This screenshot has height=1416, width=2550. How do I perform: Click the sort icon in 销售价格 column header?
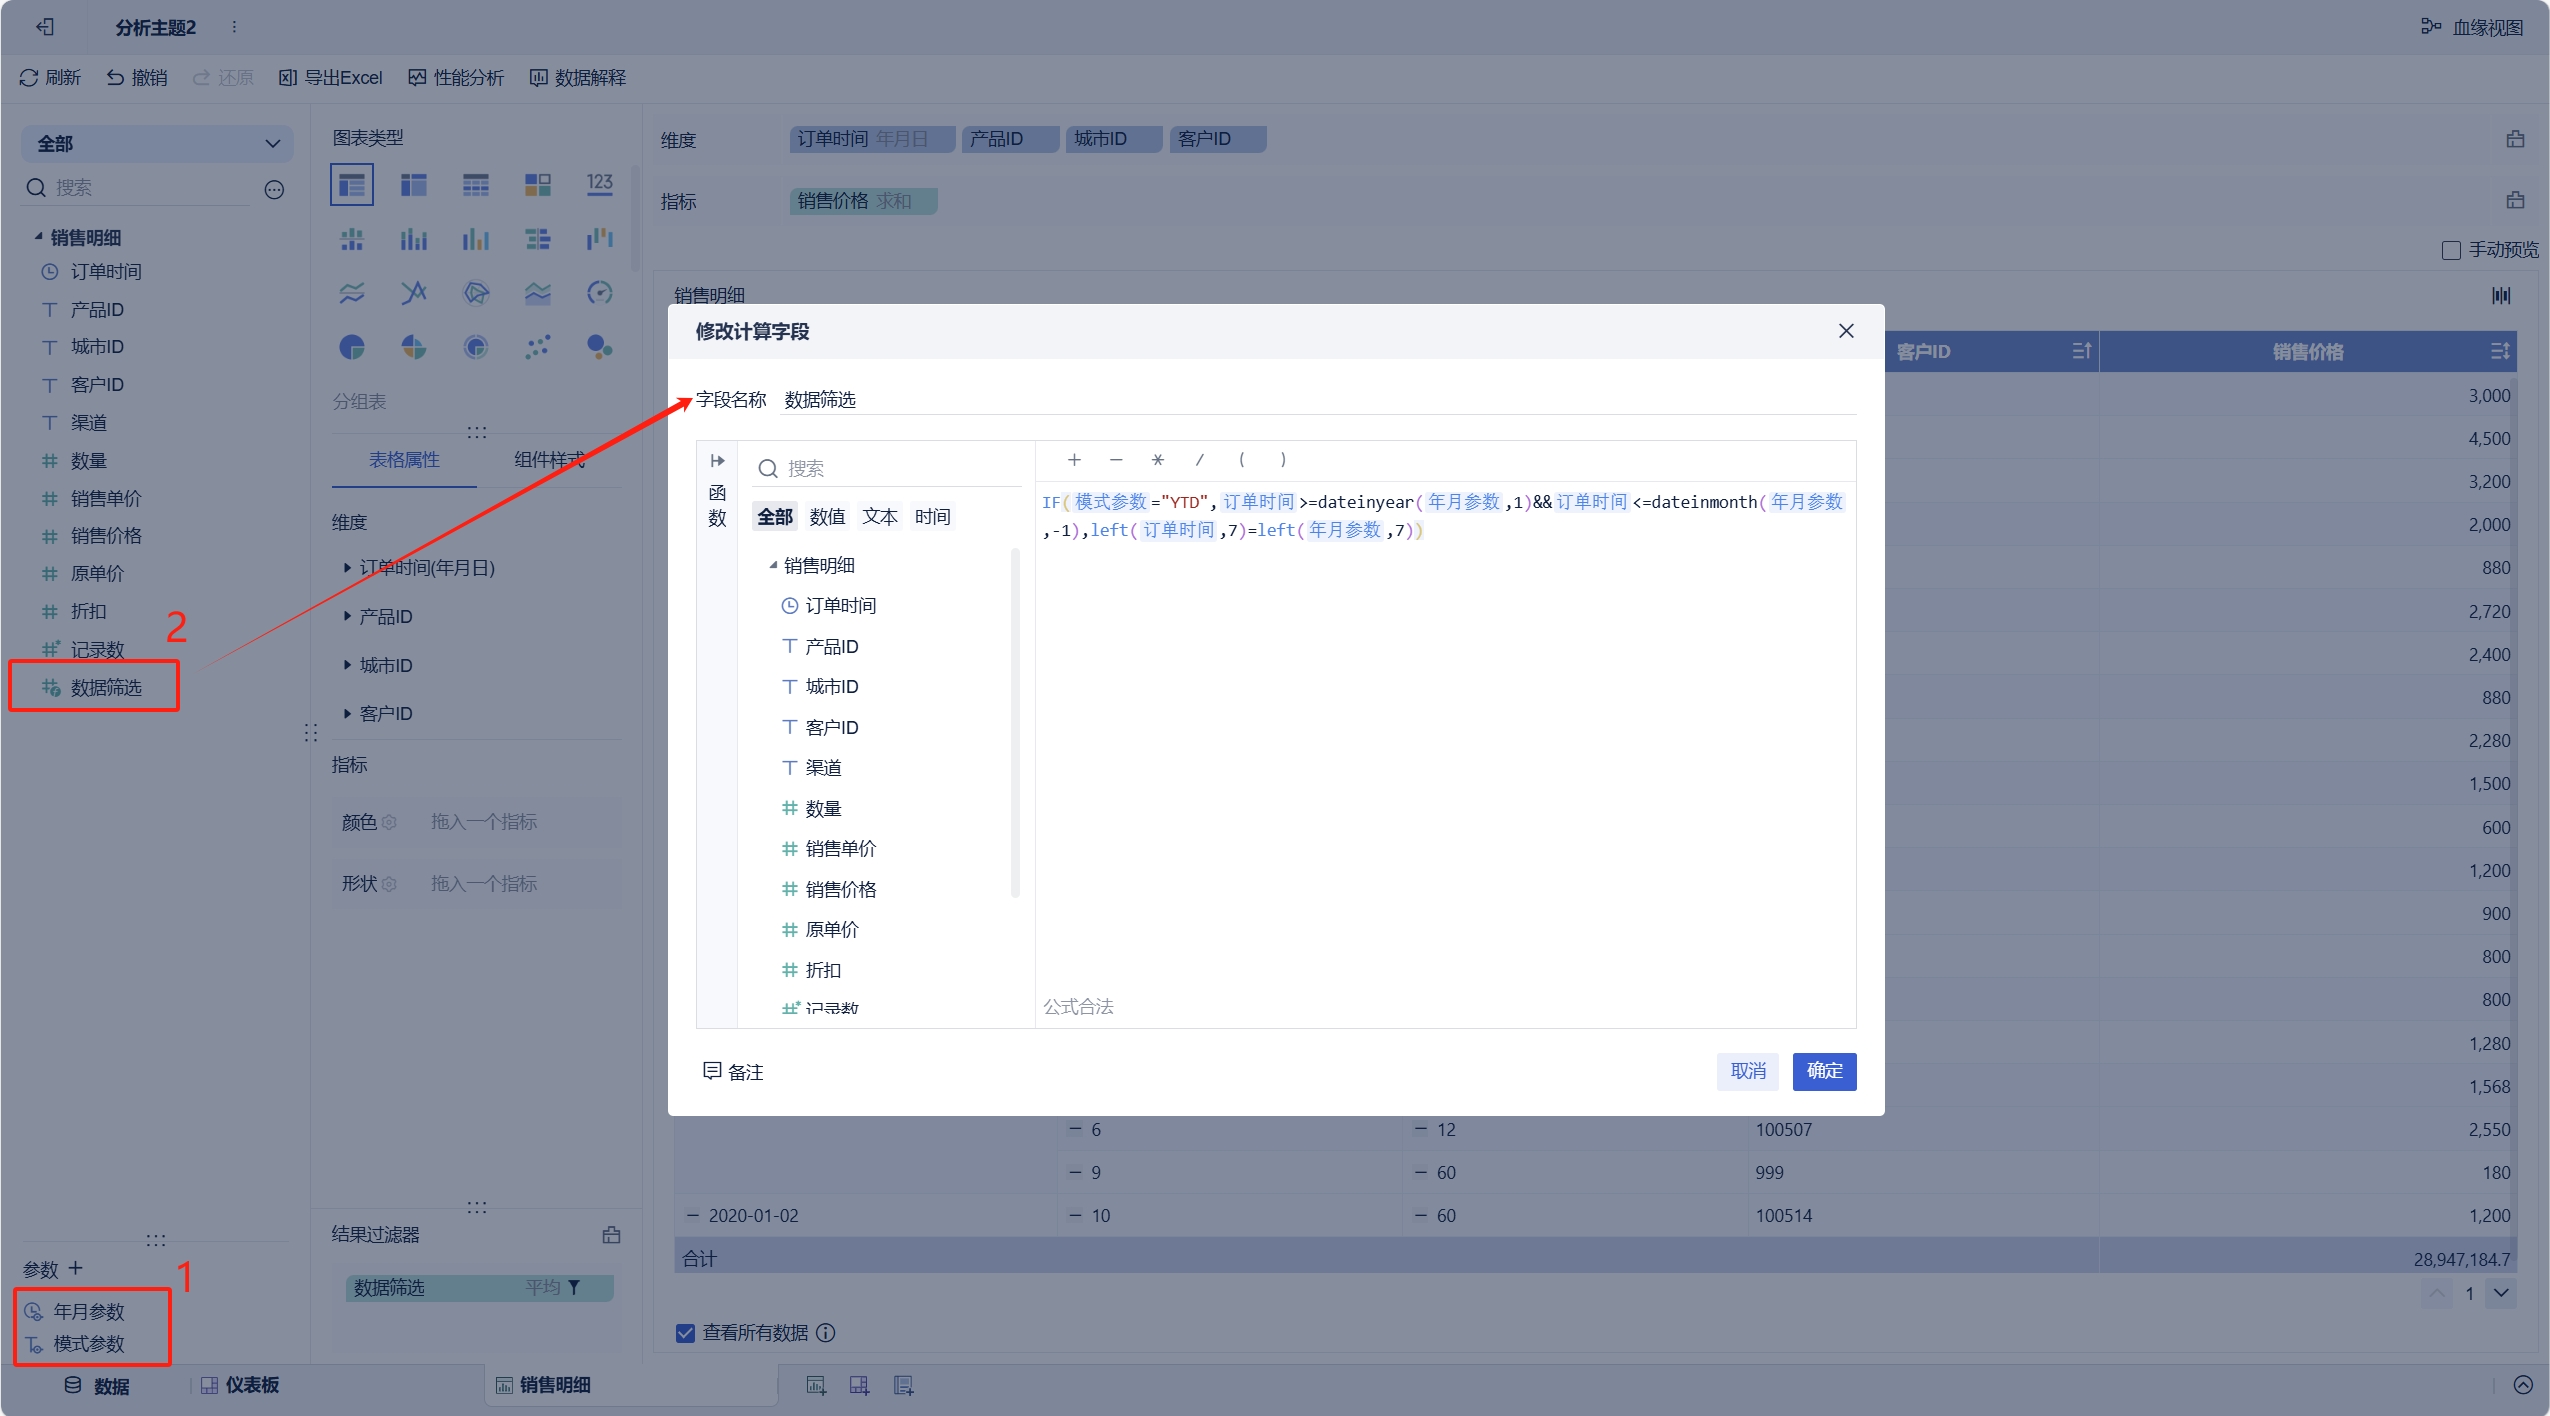coord(2500,351)
